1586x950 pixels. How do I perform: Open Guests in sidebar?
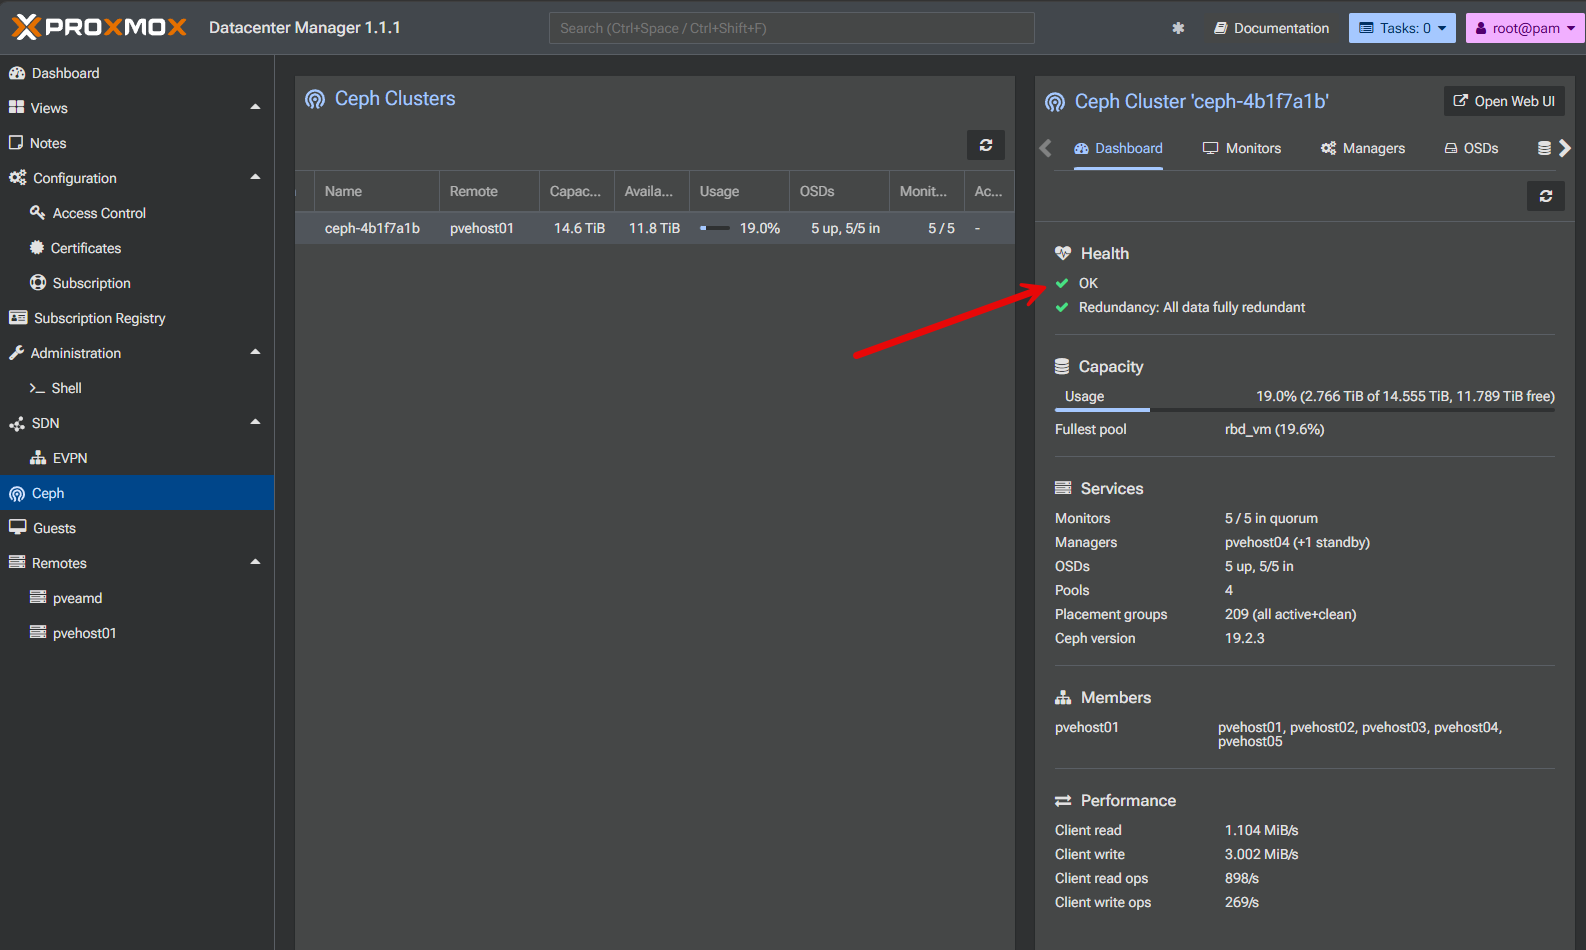(137, 528)
